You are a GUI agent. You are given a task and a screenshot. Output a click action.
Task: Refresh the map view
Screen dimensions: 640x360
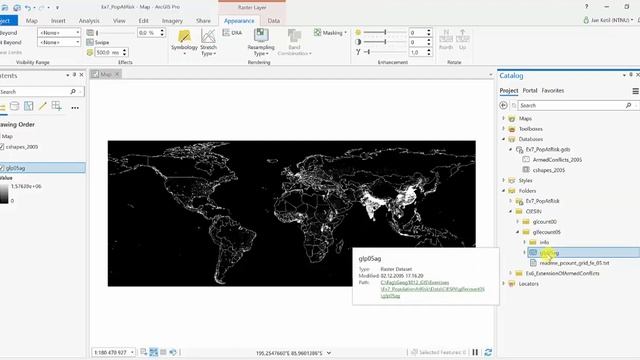pyautogui.click(x=488, y=352)
